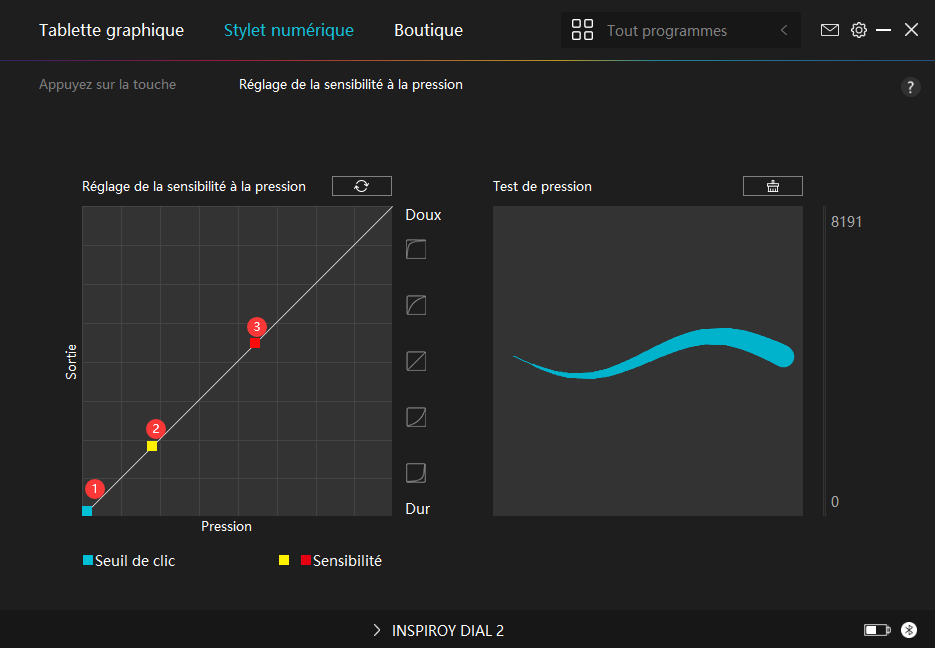
Task: Select the hardest pressure curve preset
Action: [416, 473]
